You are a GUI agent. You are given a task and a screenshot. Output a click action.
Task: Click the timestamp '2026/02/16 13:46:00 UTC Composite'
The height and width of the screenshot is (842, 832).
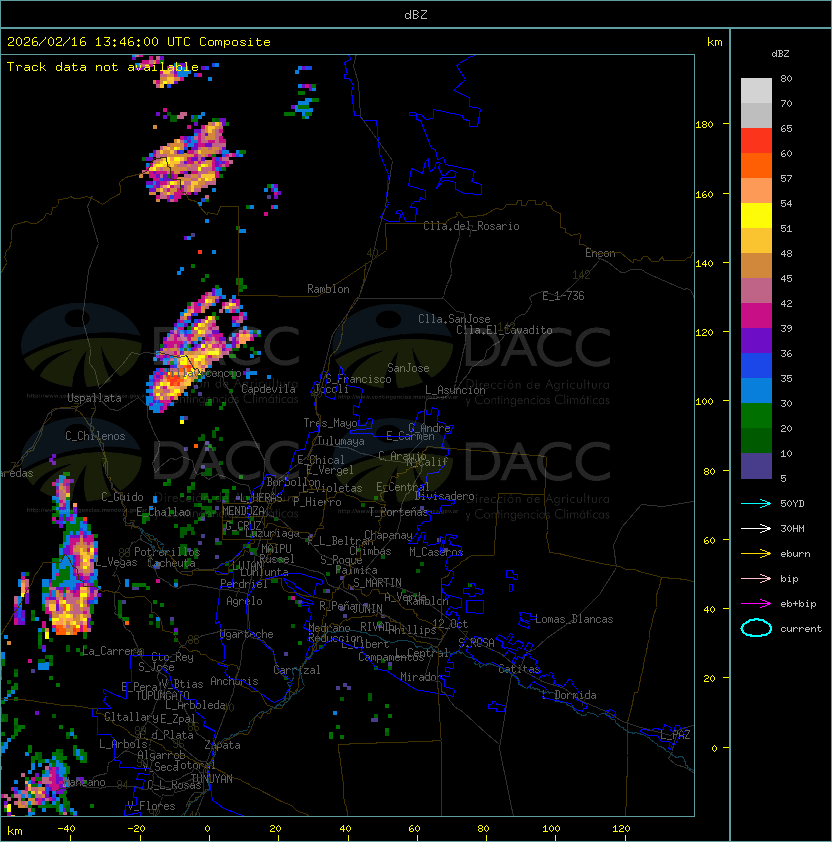coord(139,42)
